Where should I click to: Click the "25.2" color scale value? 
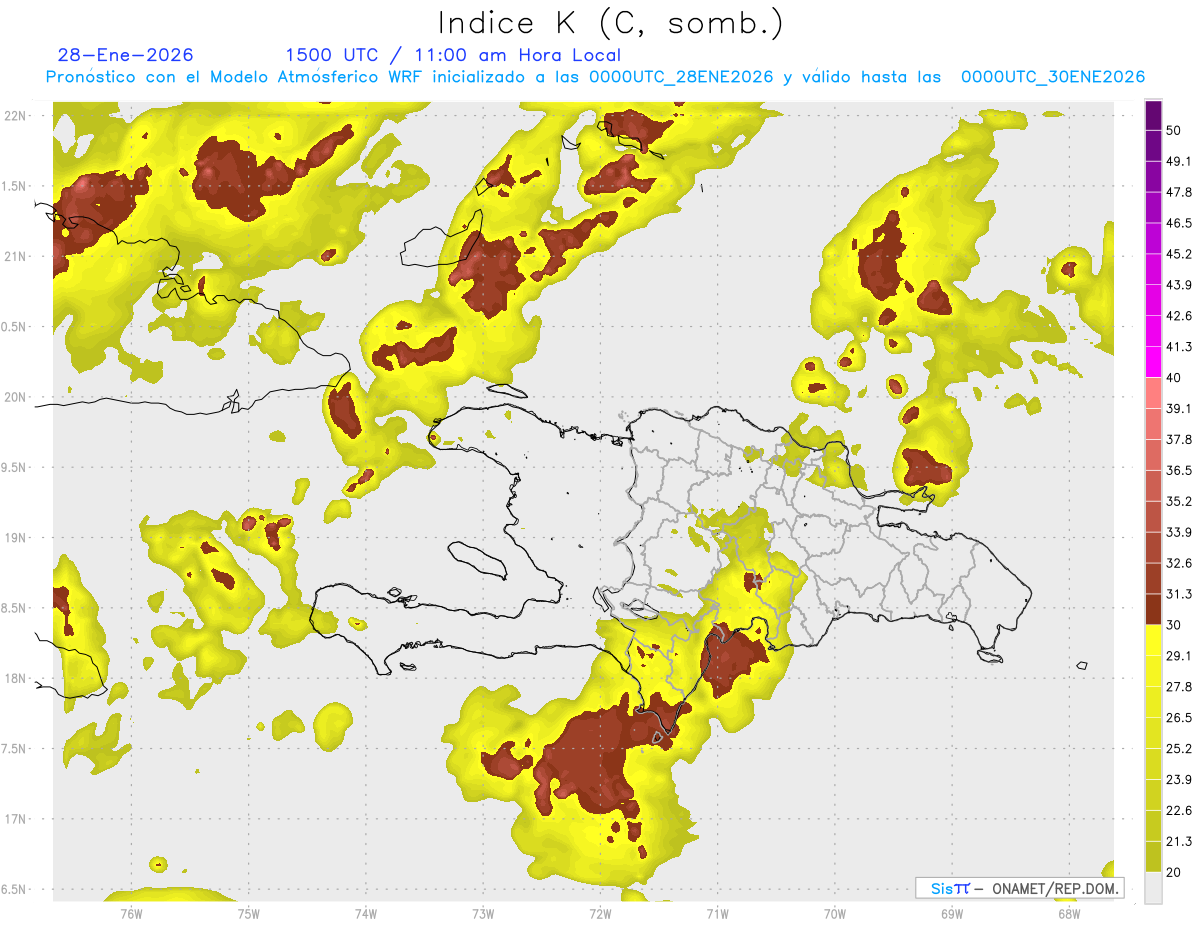1179,749
